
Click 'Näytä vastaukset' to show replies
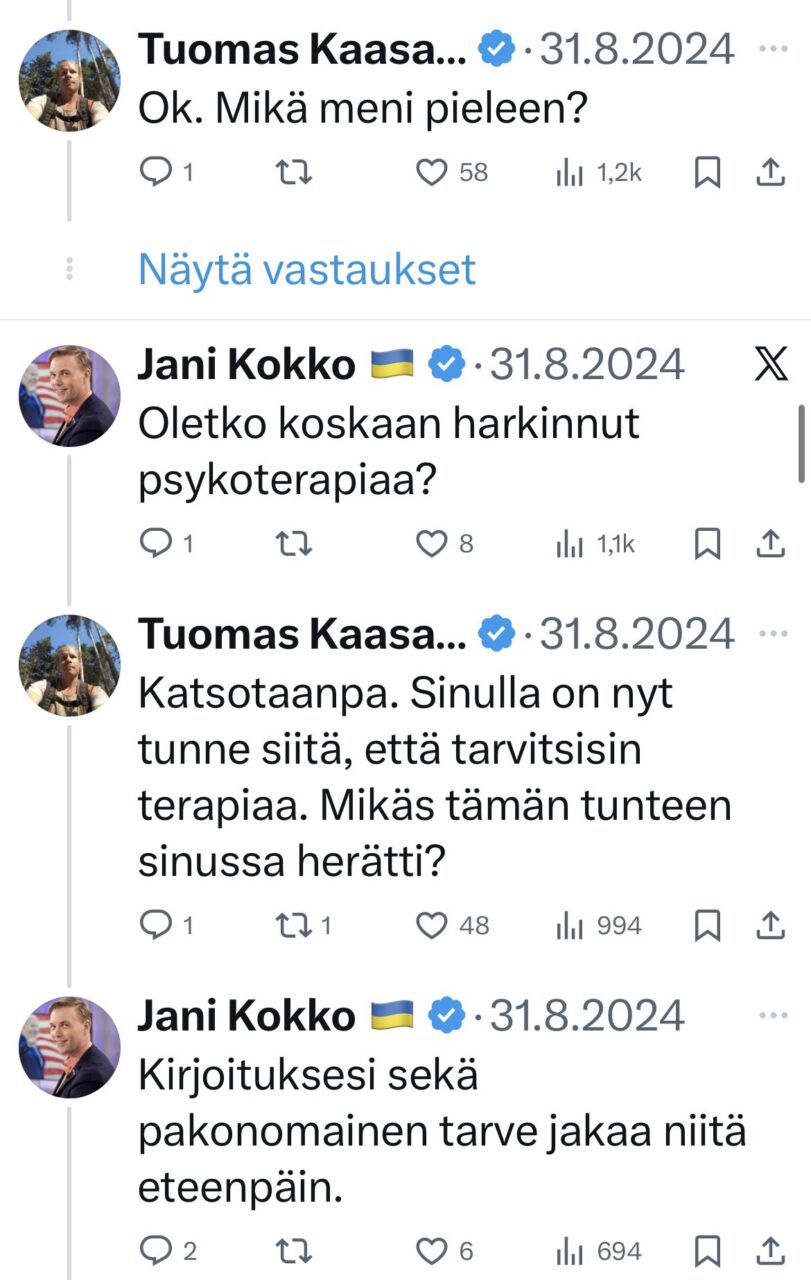tap(307, 269)
